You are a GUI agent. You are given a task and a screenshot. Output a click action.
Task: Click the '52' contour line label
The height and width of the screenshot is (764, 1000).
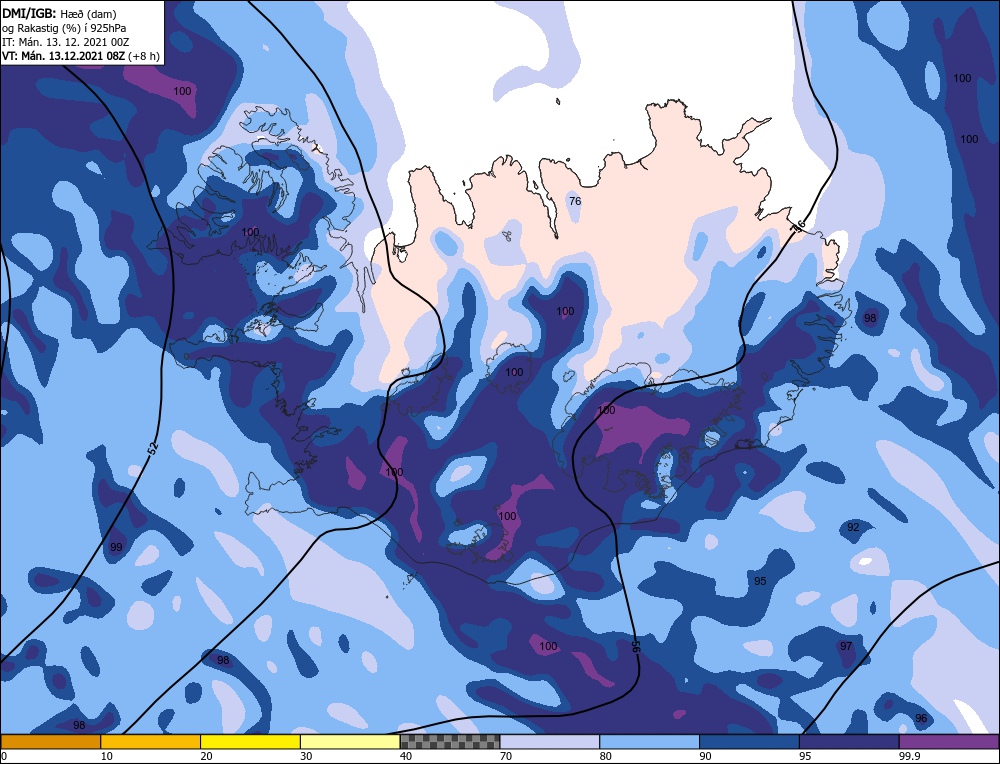(x=152, y=448)
